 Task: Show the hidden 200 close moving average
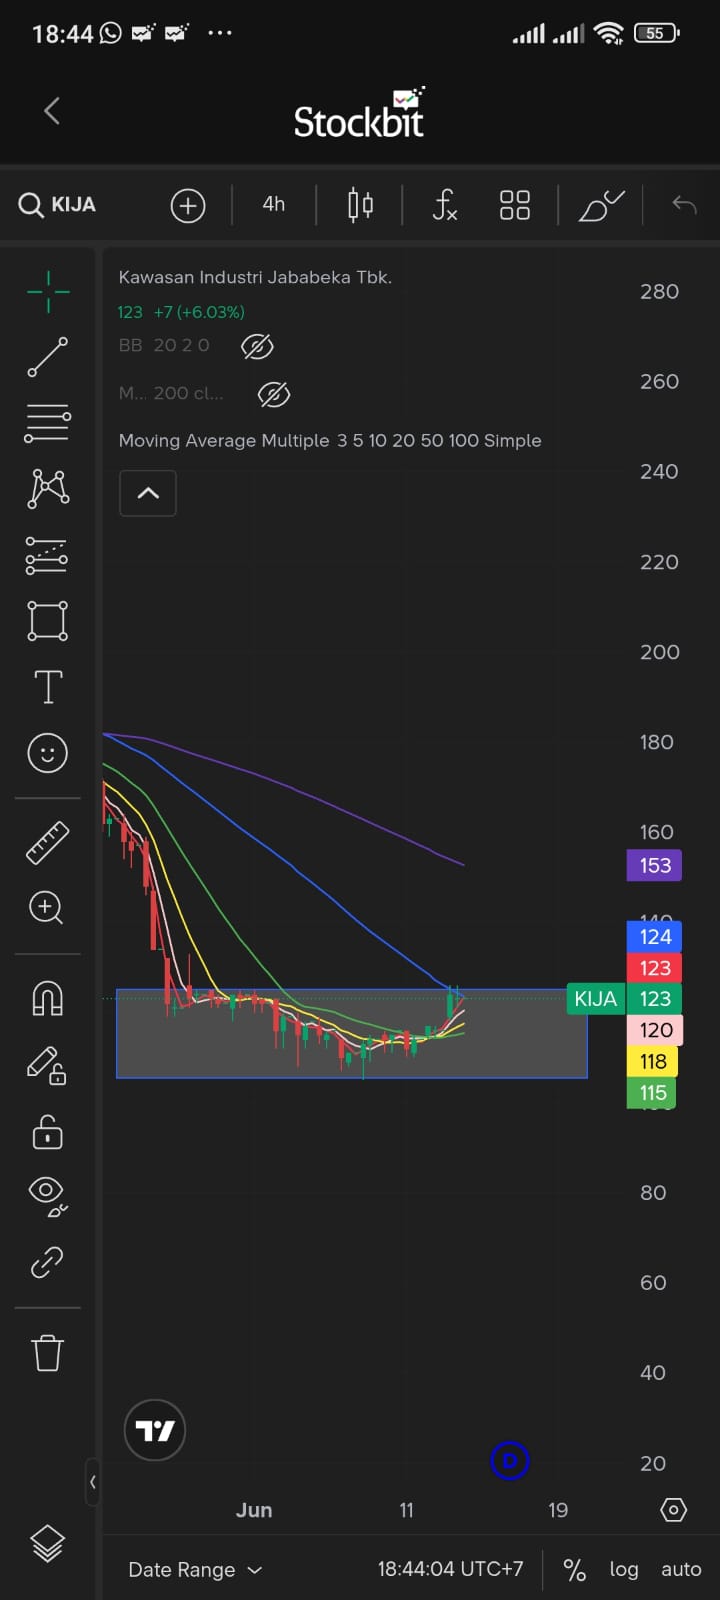[x=274, y=395]
